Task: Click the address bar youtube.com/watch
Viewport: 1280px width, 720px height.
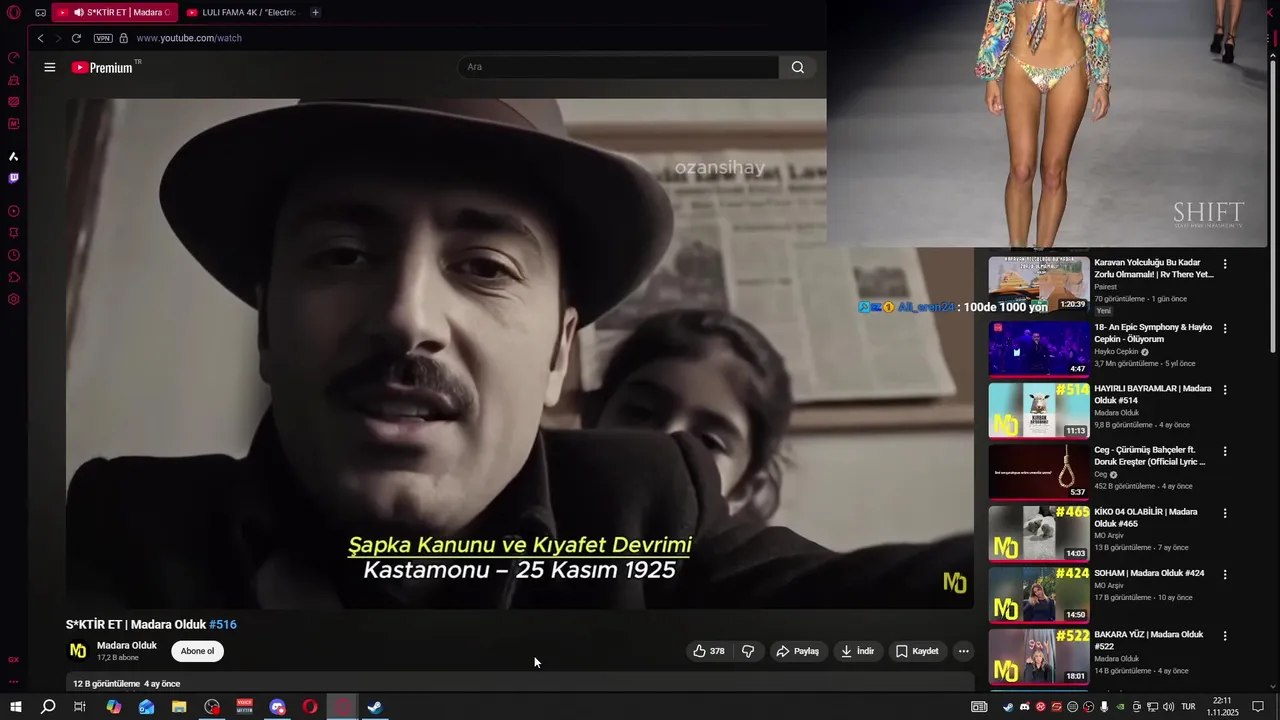Action: (189, 38)
